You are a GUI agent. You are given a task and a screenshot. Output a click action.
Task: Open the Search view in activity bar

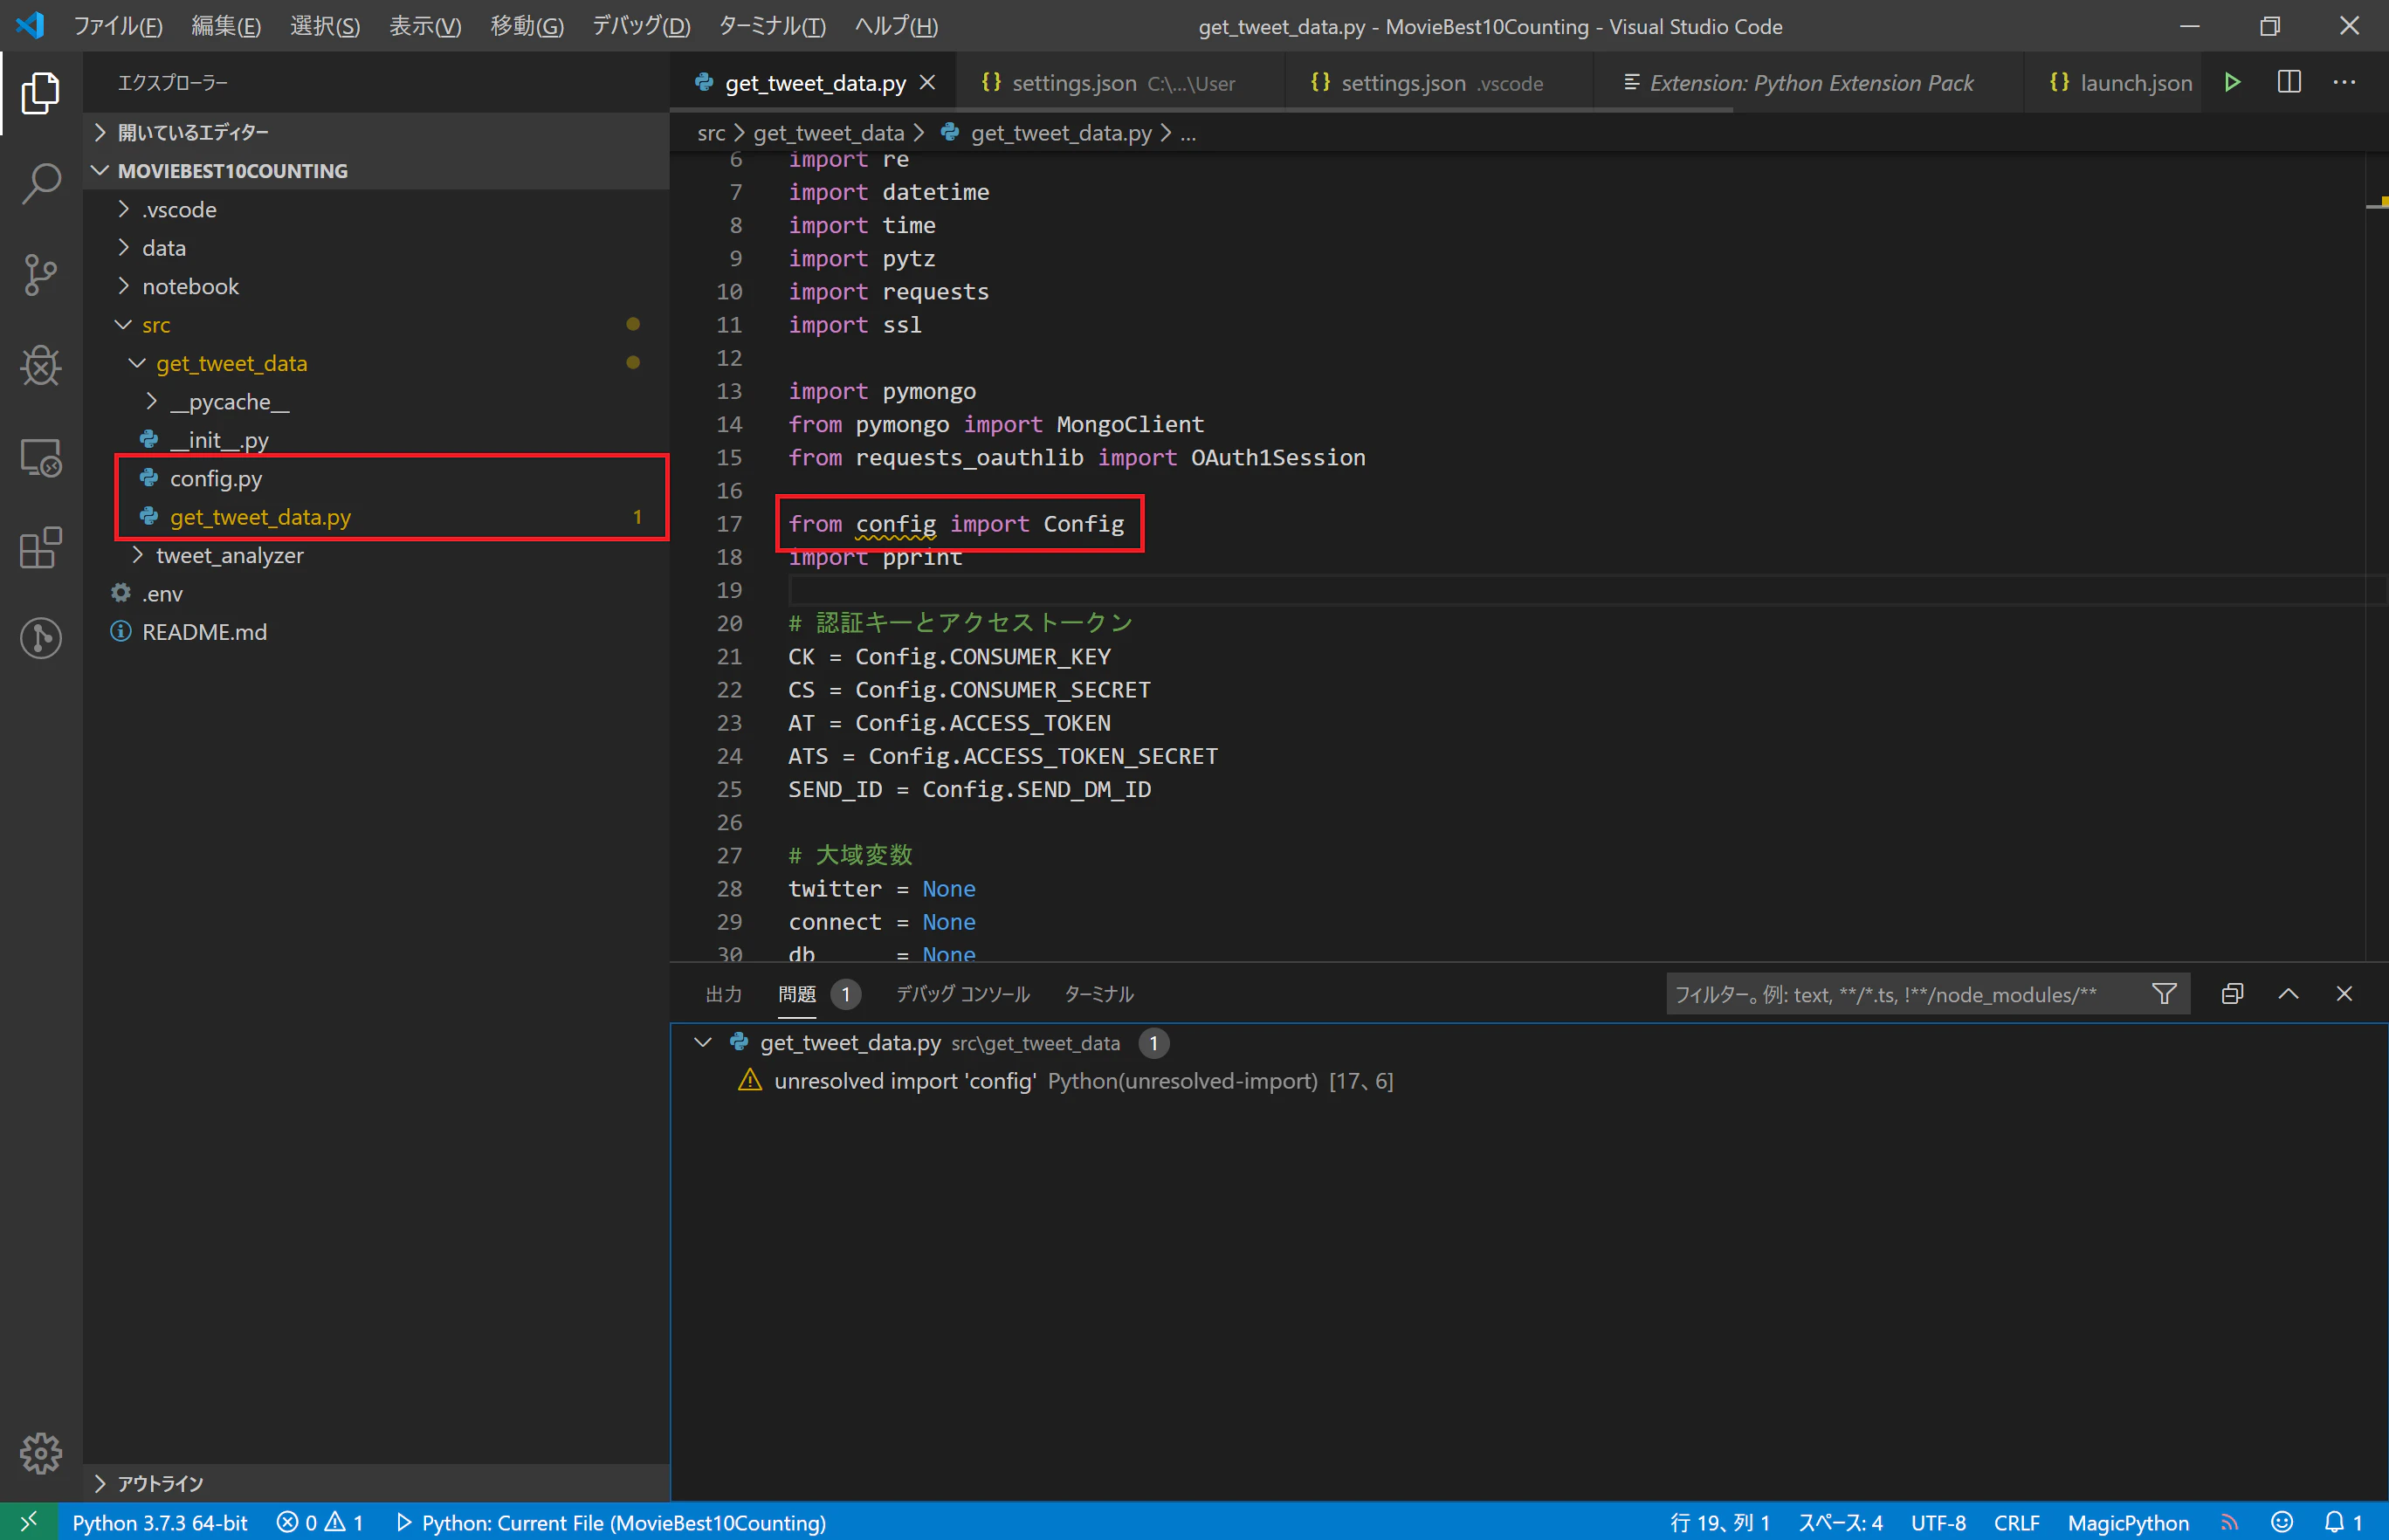pyautogui.click(x=41, y=183)
